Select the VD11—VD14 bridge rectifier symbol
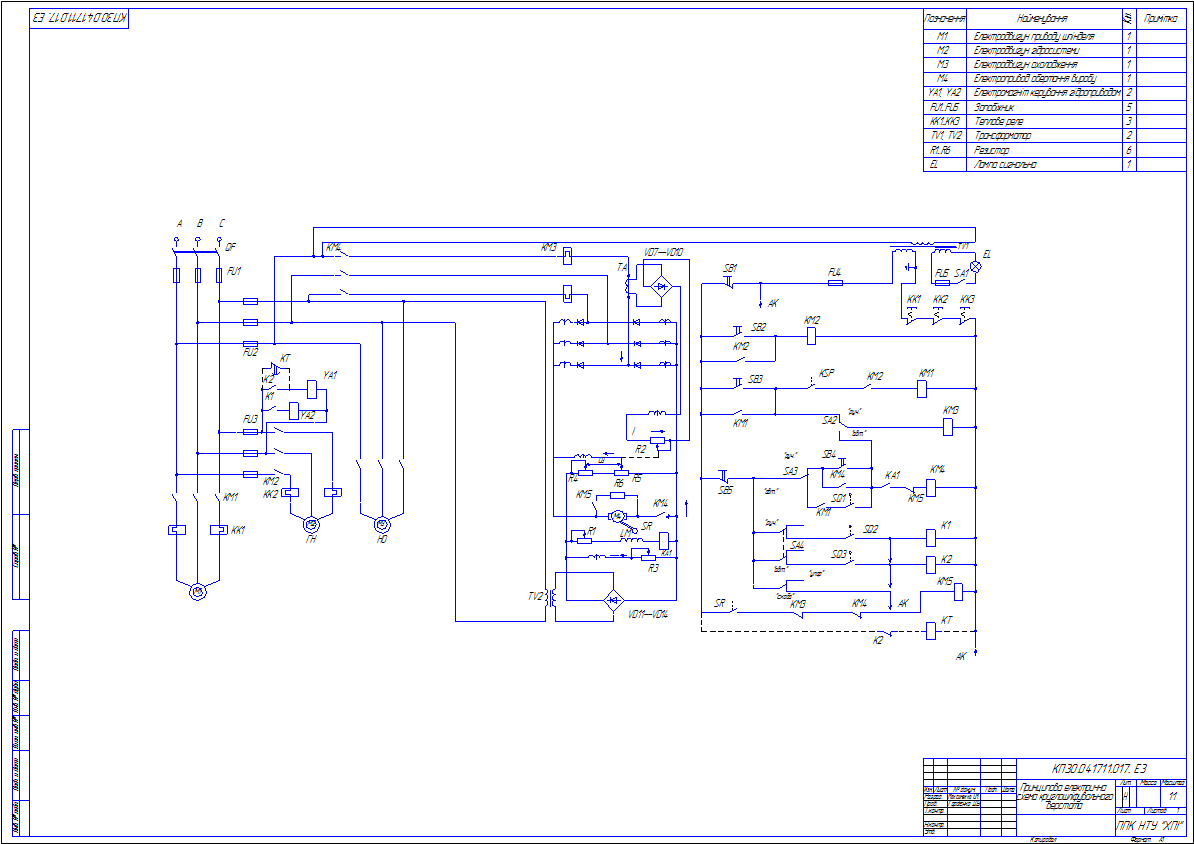This screenshot has height=844, width=1194. coord(614,600)
